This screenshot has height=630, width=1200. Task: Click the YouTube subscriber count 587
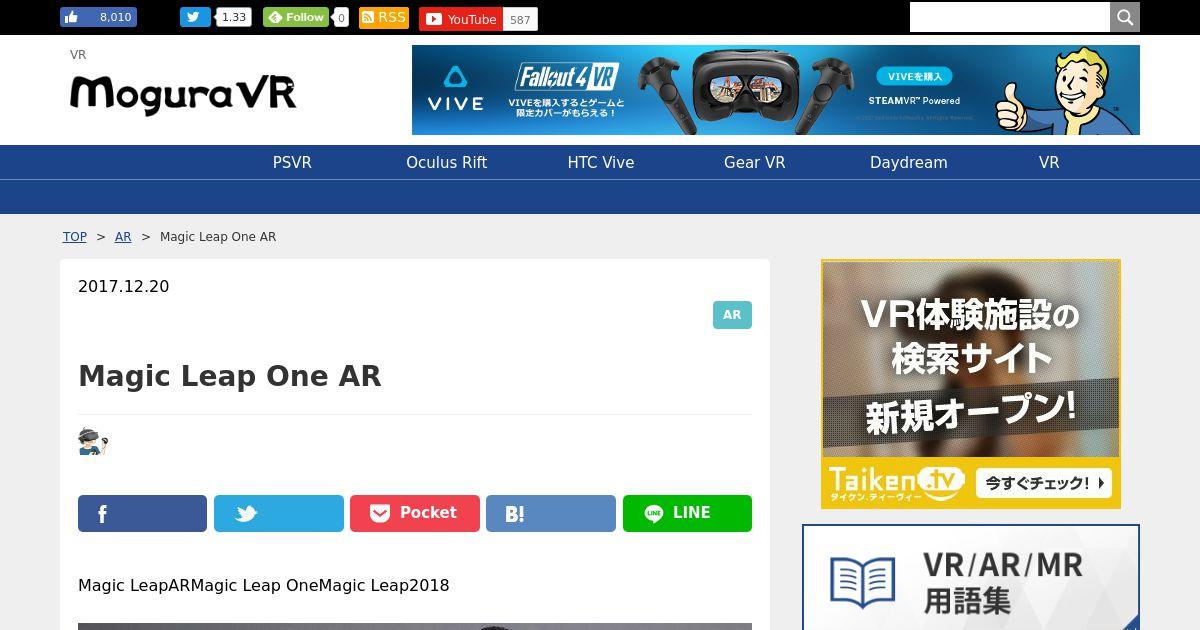(x=520, y=19)
